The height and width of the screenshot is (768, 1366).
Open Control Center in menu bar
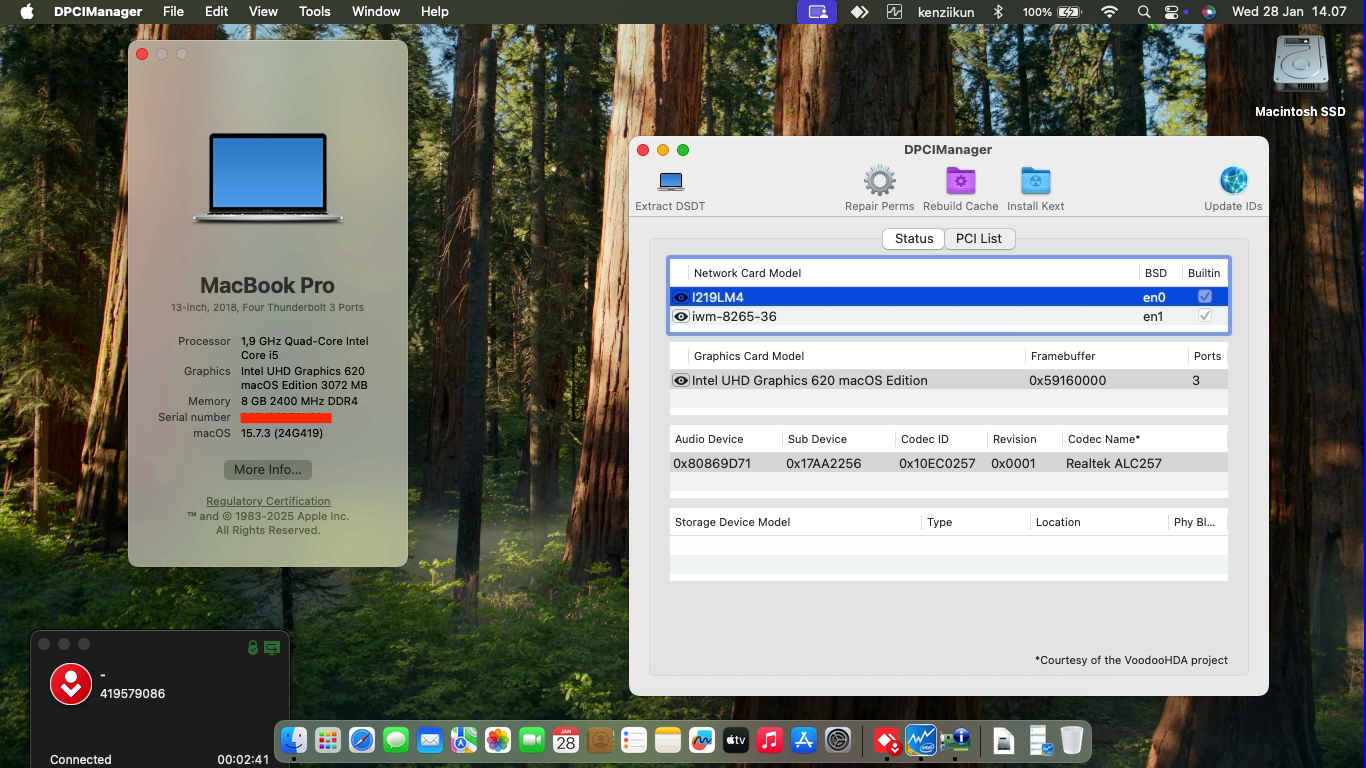1172,11
